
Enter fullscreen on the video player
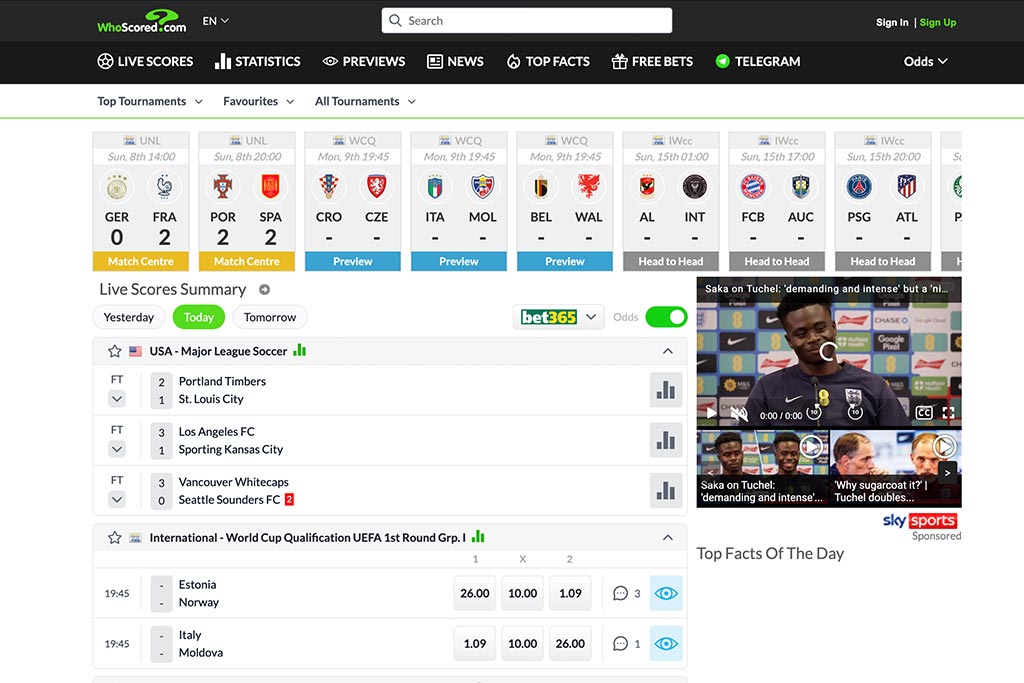(948, 413)
